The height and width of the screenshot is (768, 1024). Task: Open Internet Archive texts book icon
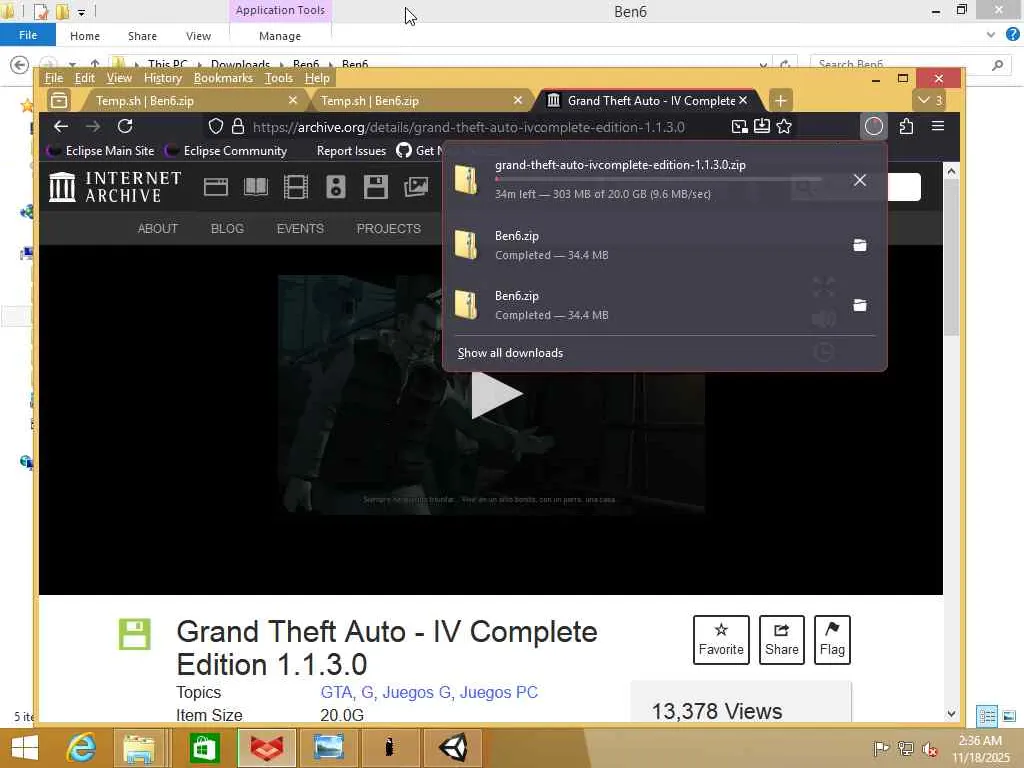[x=256, y=187]
